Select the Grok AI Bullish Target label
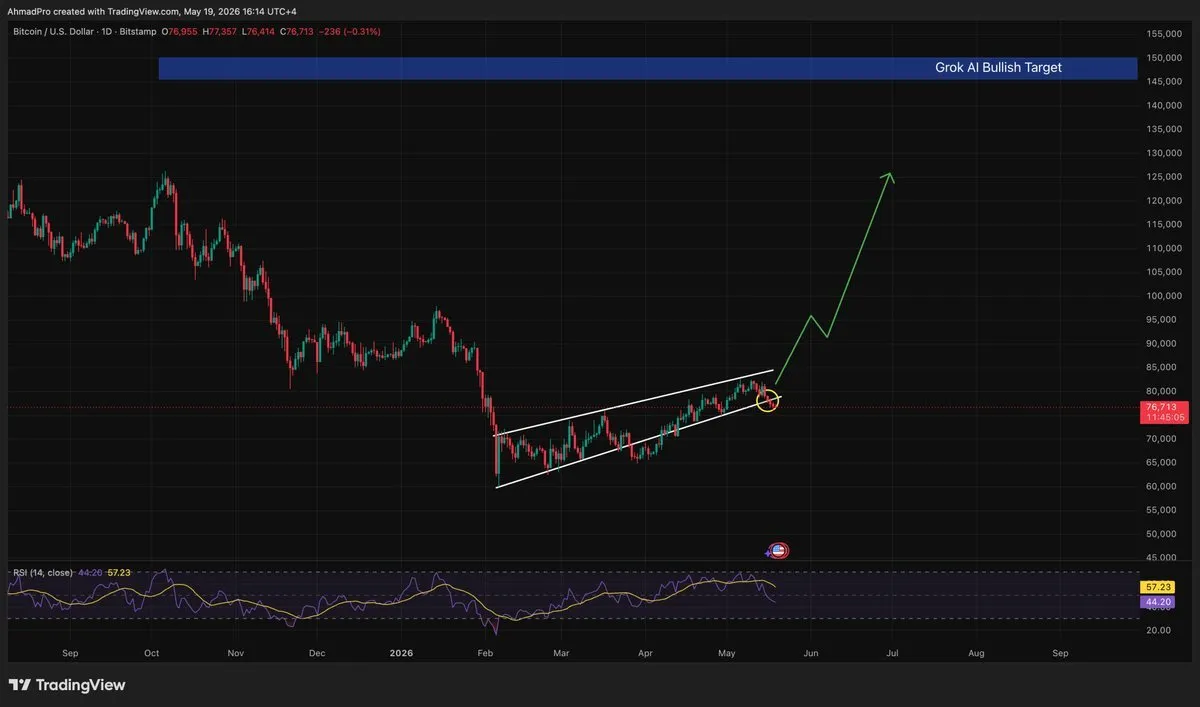This screenshot has width=1200, height=707. tap(998, 68)
